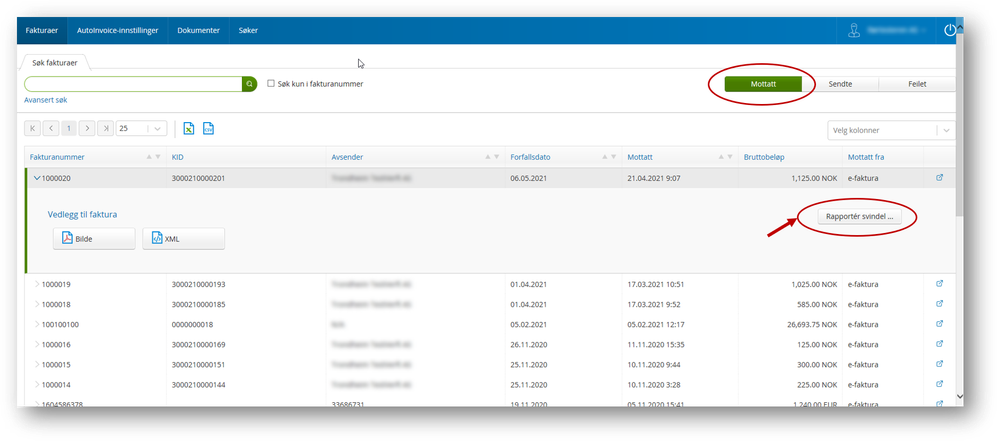Click into the invoice search field

pos(133,84)
